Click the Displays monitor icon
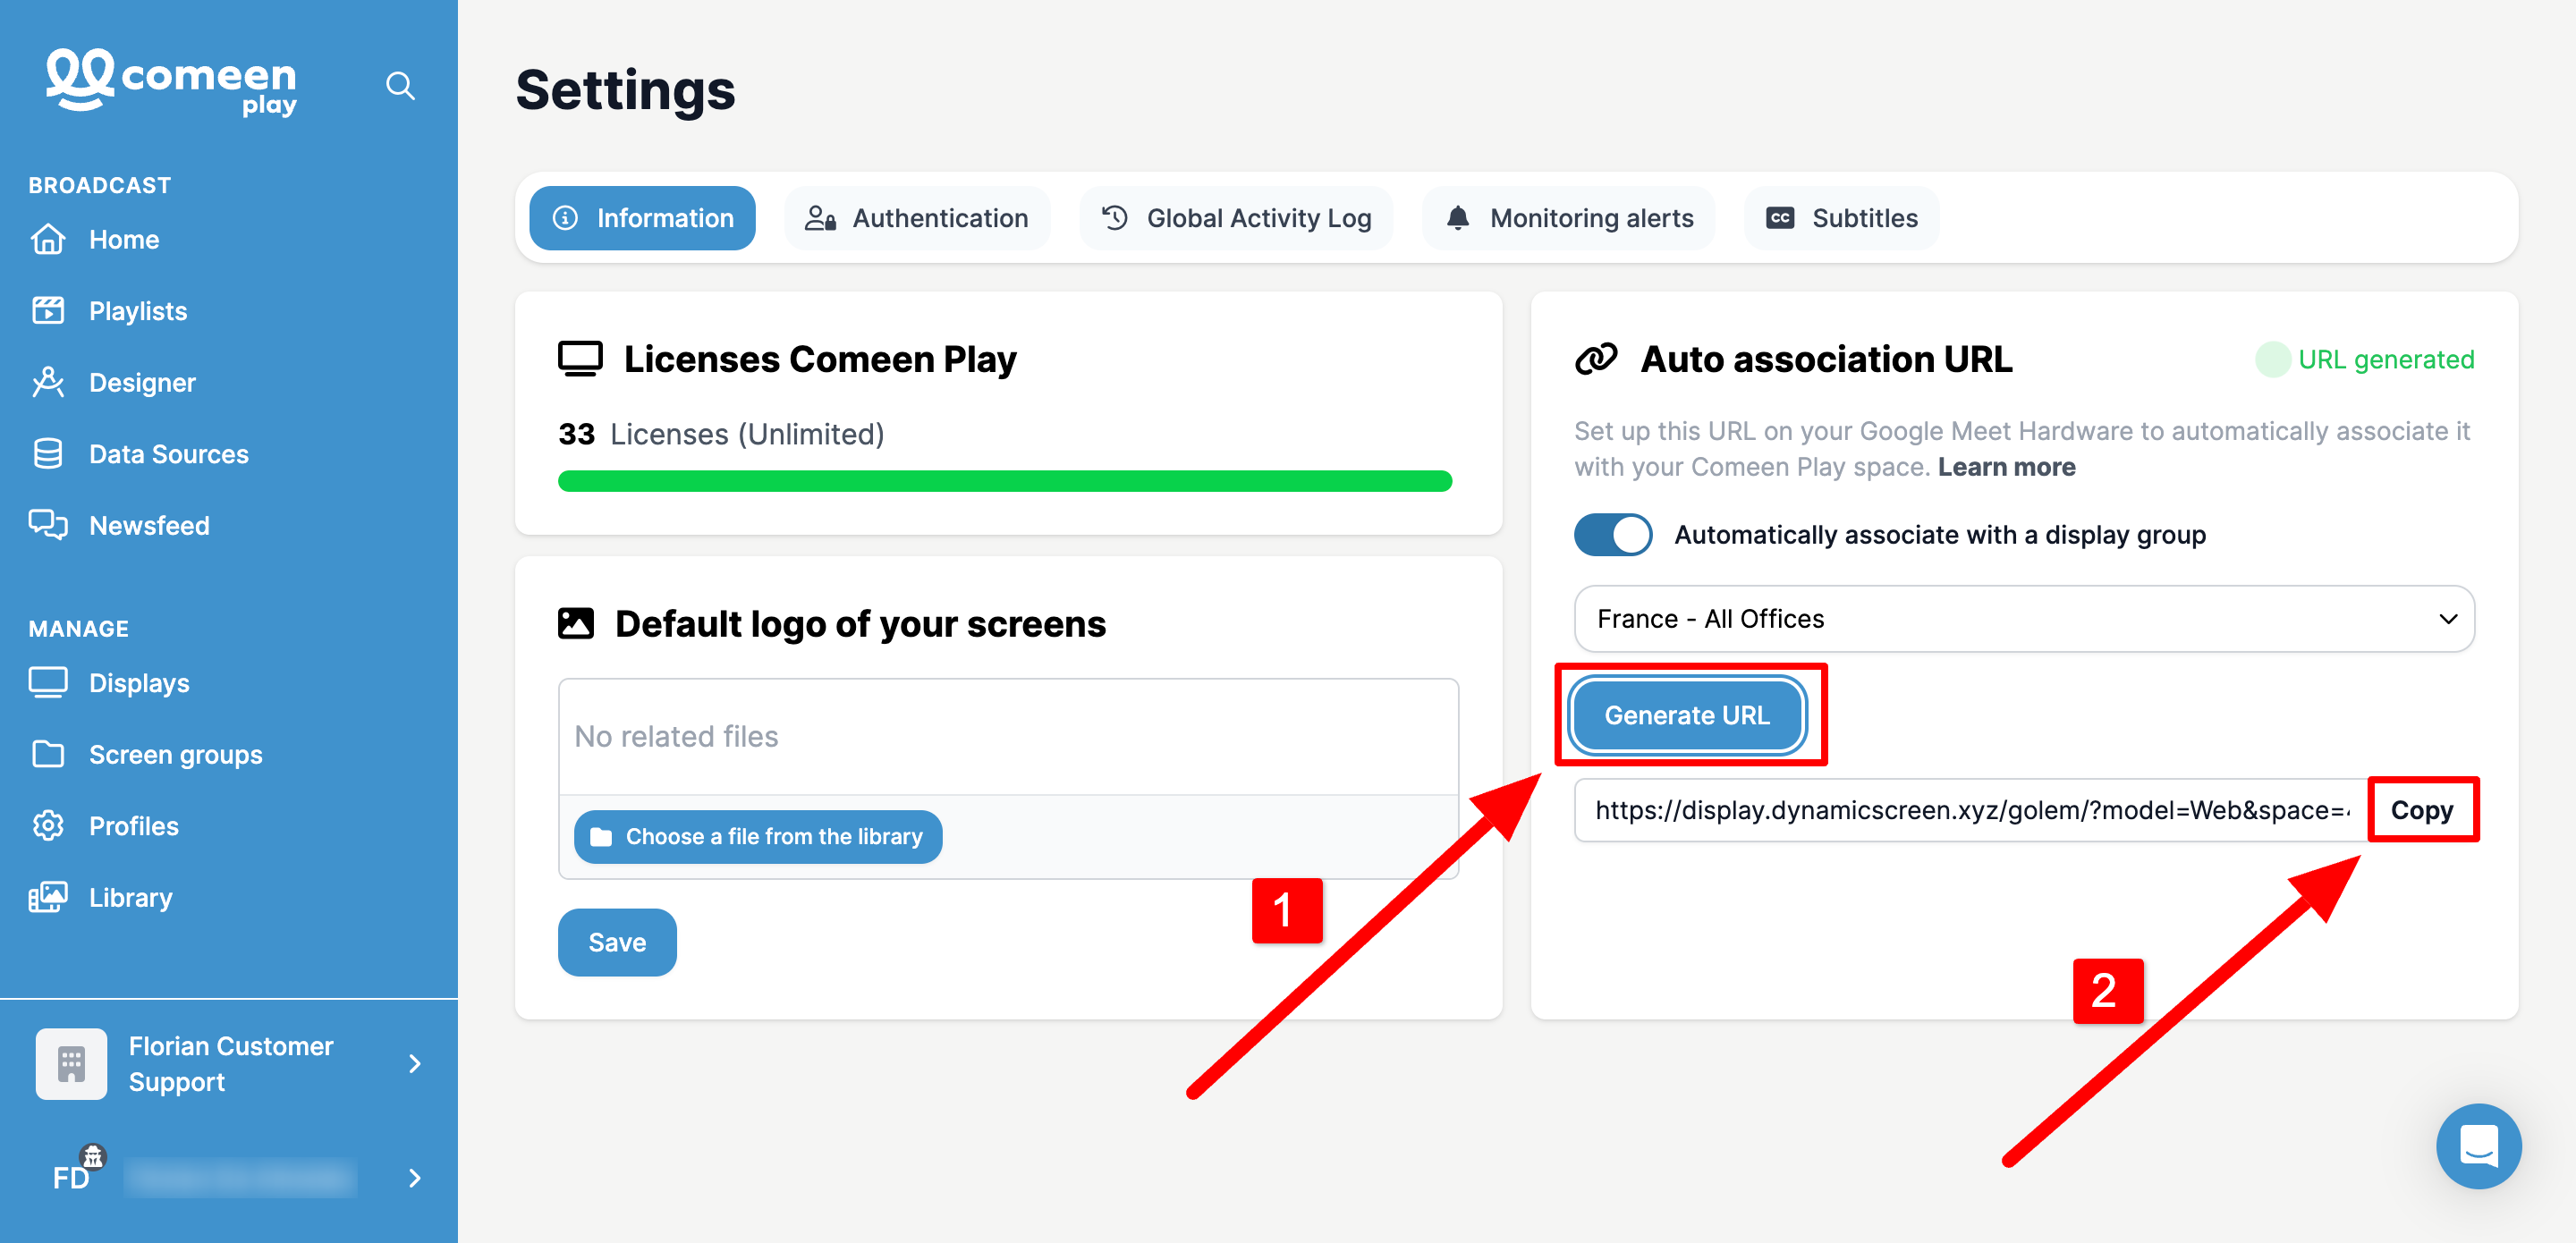Image resolution: width=2576 pixels, height=1243 pixels. (x=48, y=683)
